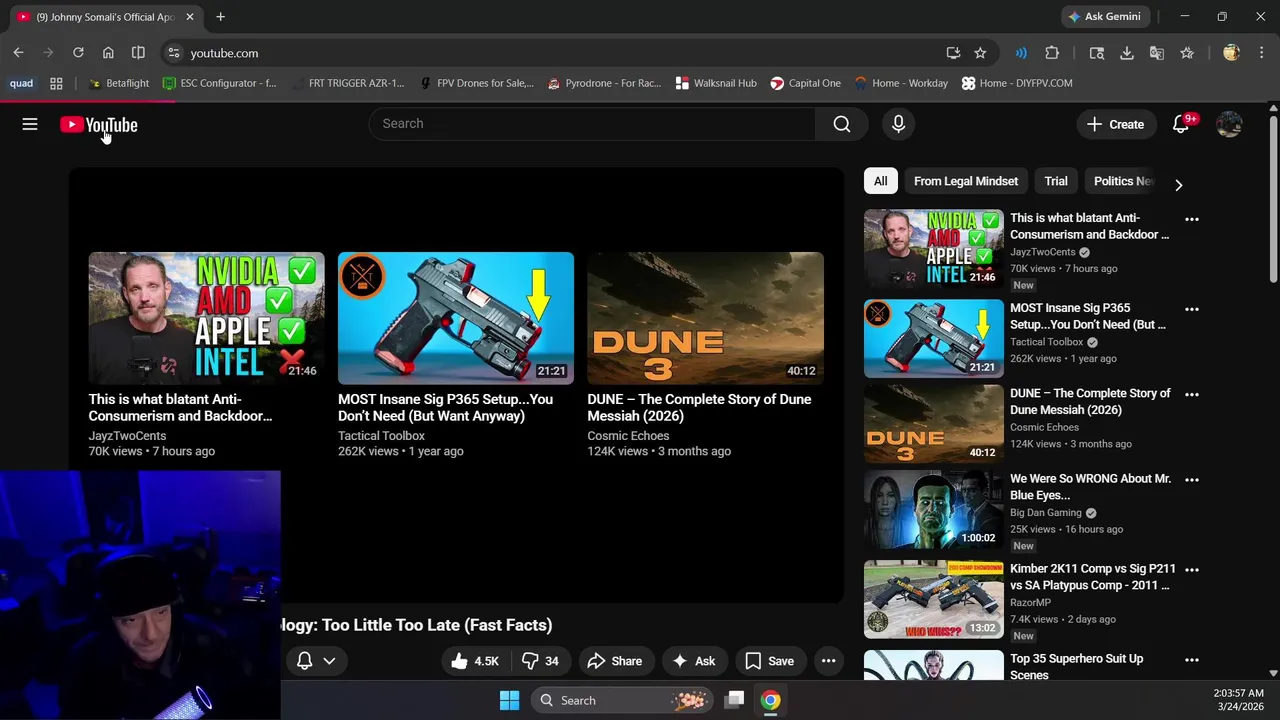Open the browser home page
Image resolution: width=1280 pixels, height=720 pixels.
[108, 53]
